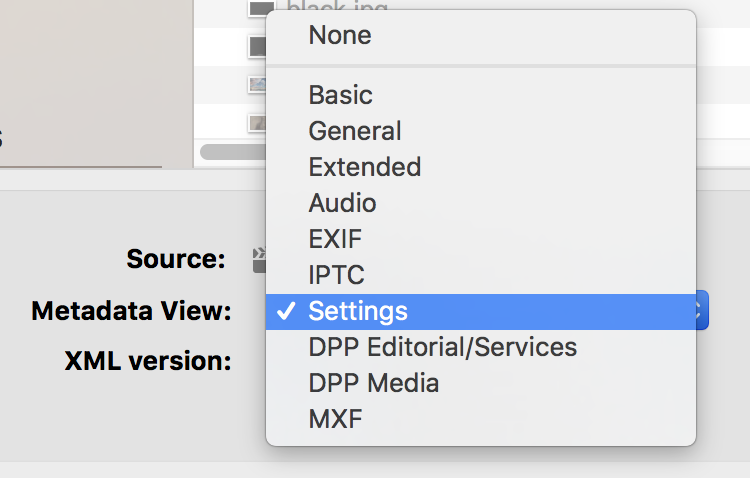Pick General in the dropdown list
Screen dimensions: 750x478
355,131
